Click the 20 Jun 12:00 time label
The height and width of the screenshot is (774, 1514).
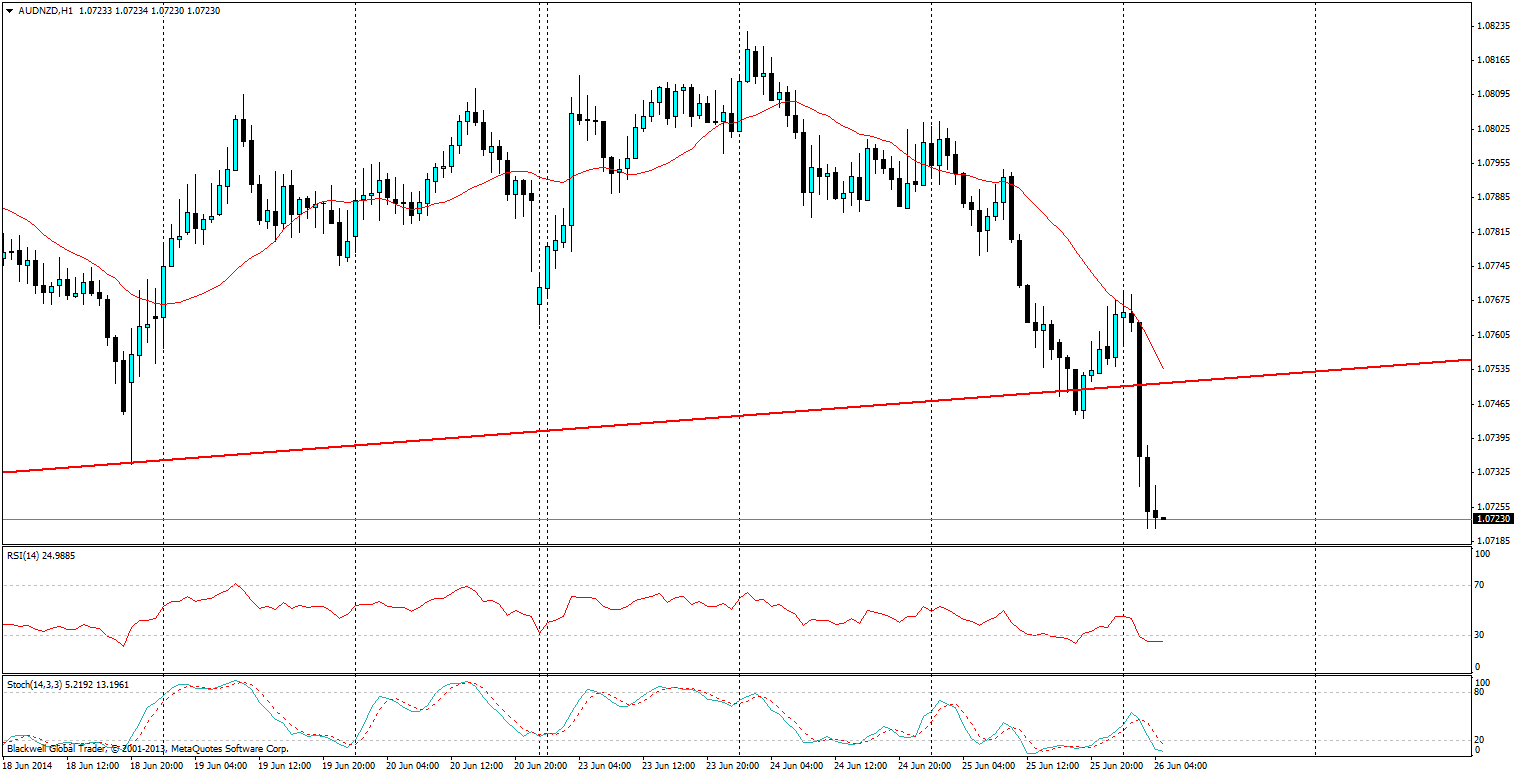[477, 766]
